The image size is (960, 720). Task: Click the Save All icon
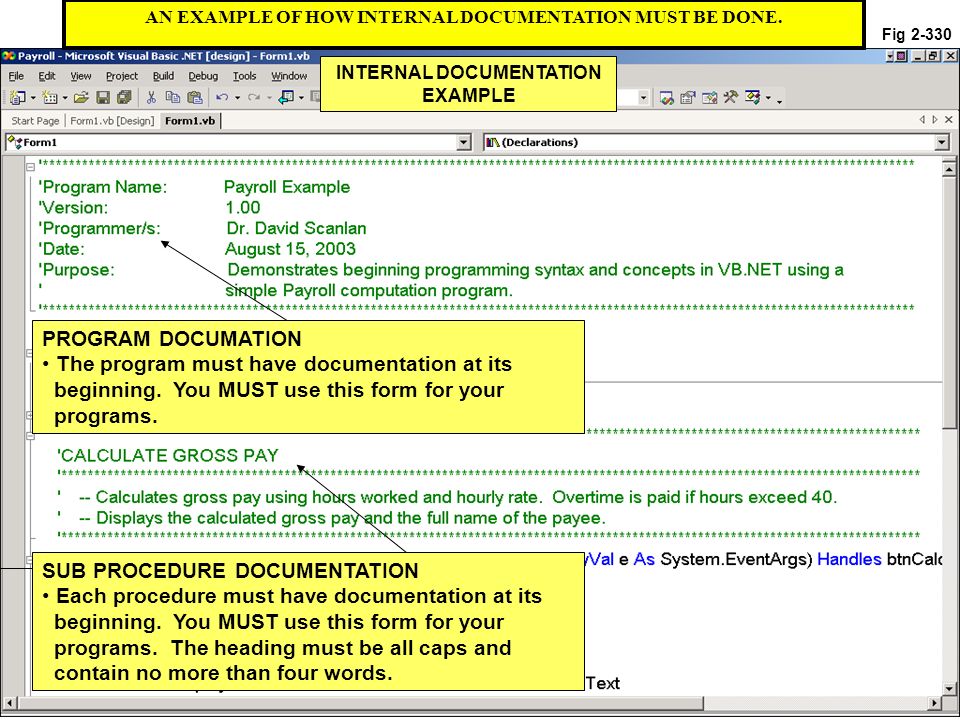click(x=124, y=97)
